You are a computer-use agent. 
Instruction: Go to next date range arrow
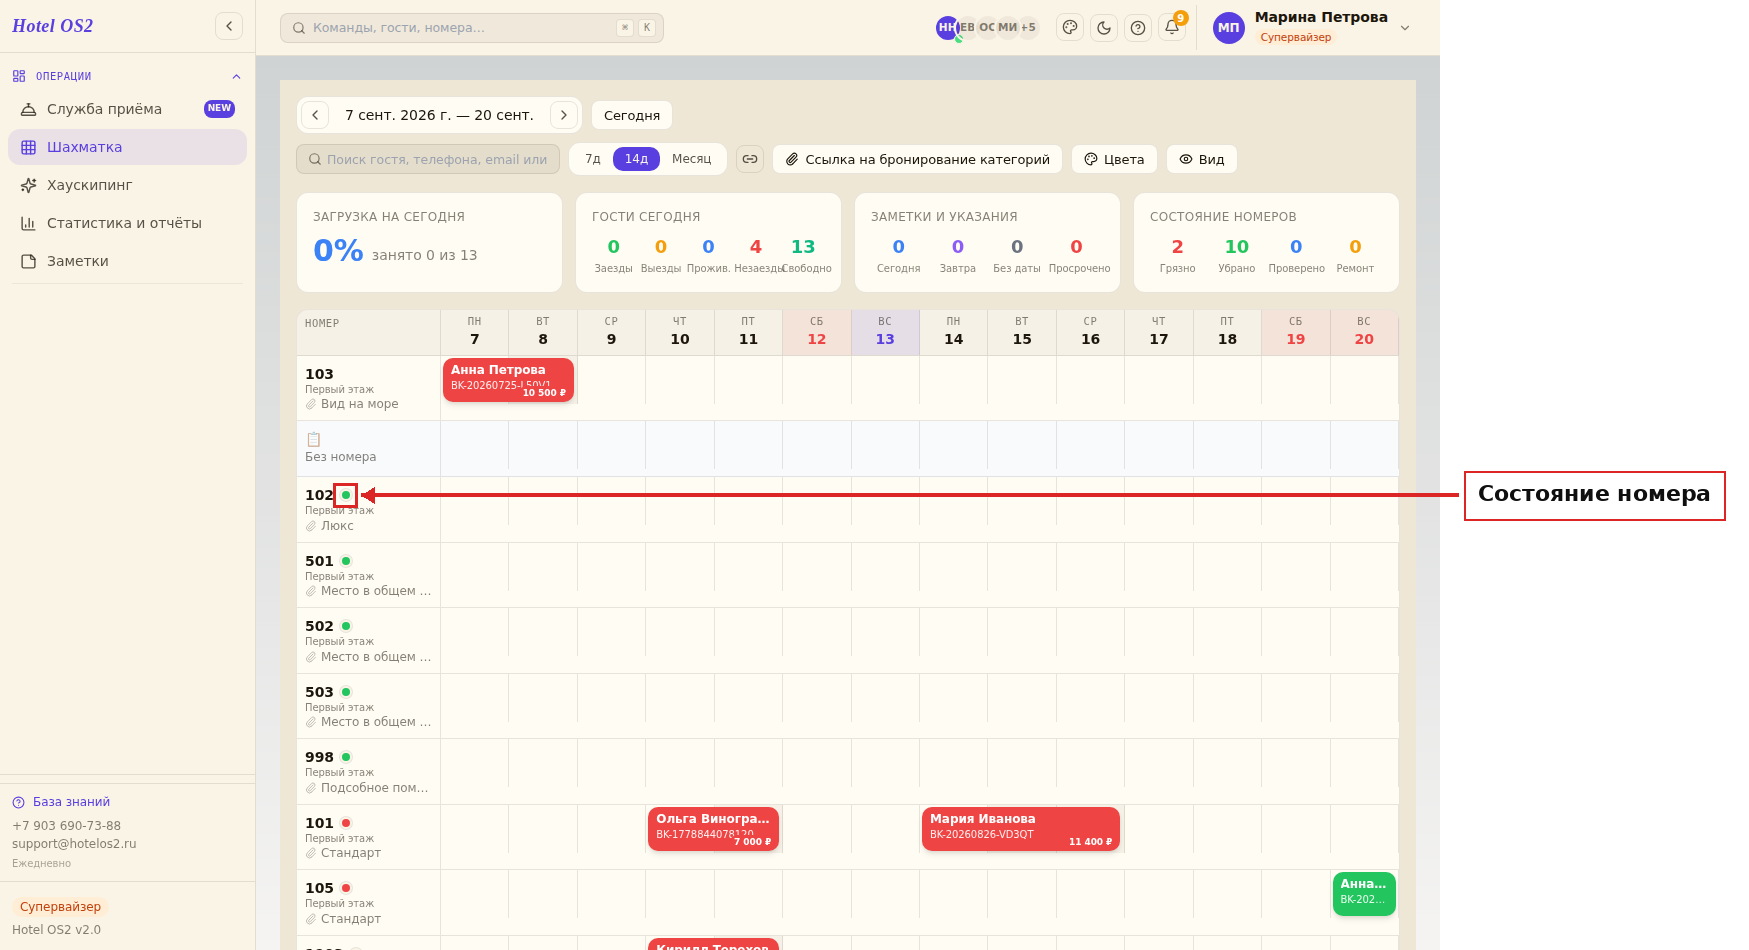(x=564, y=115)
